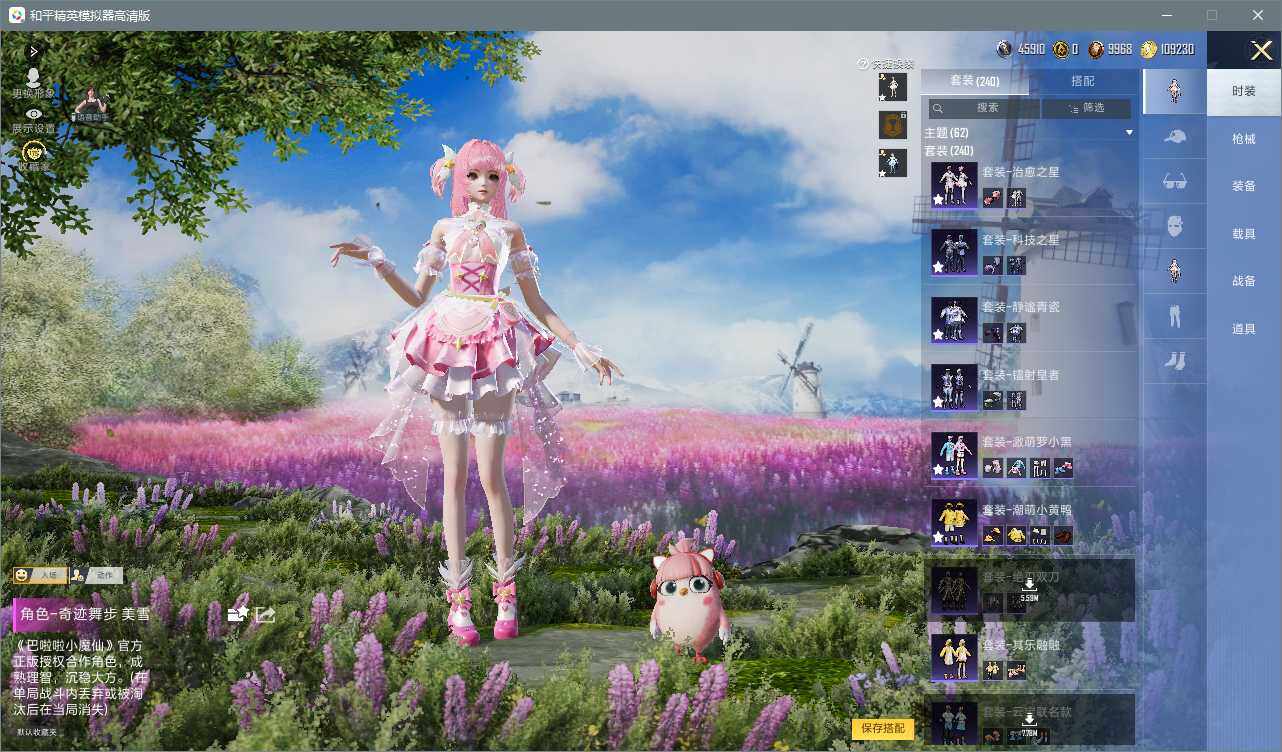Open the 装备 equipment menu
The image size is (1282, 752).
coord(1244,186)
